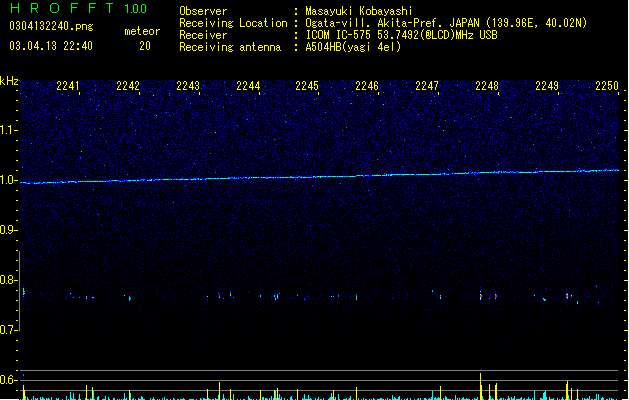Click the 1.1 kHz axis label
Screen dimensions: 629x400
pyautogui.click(x=8, y=130)
